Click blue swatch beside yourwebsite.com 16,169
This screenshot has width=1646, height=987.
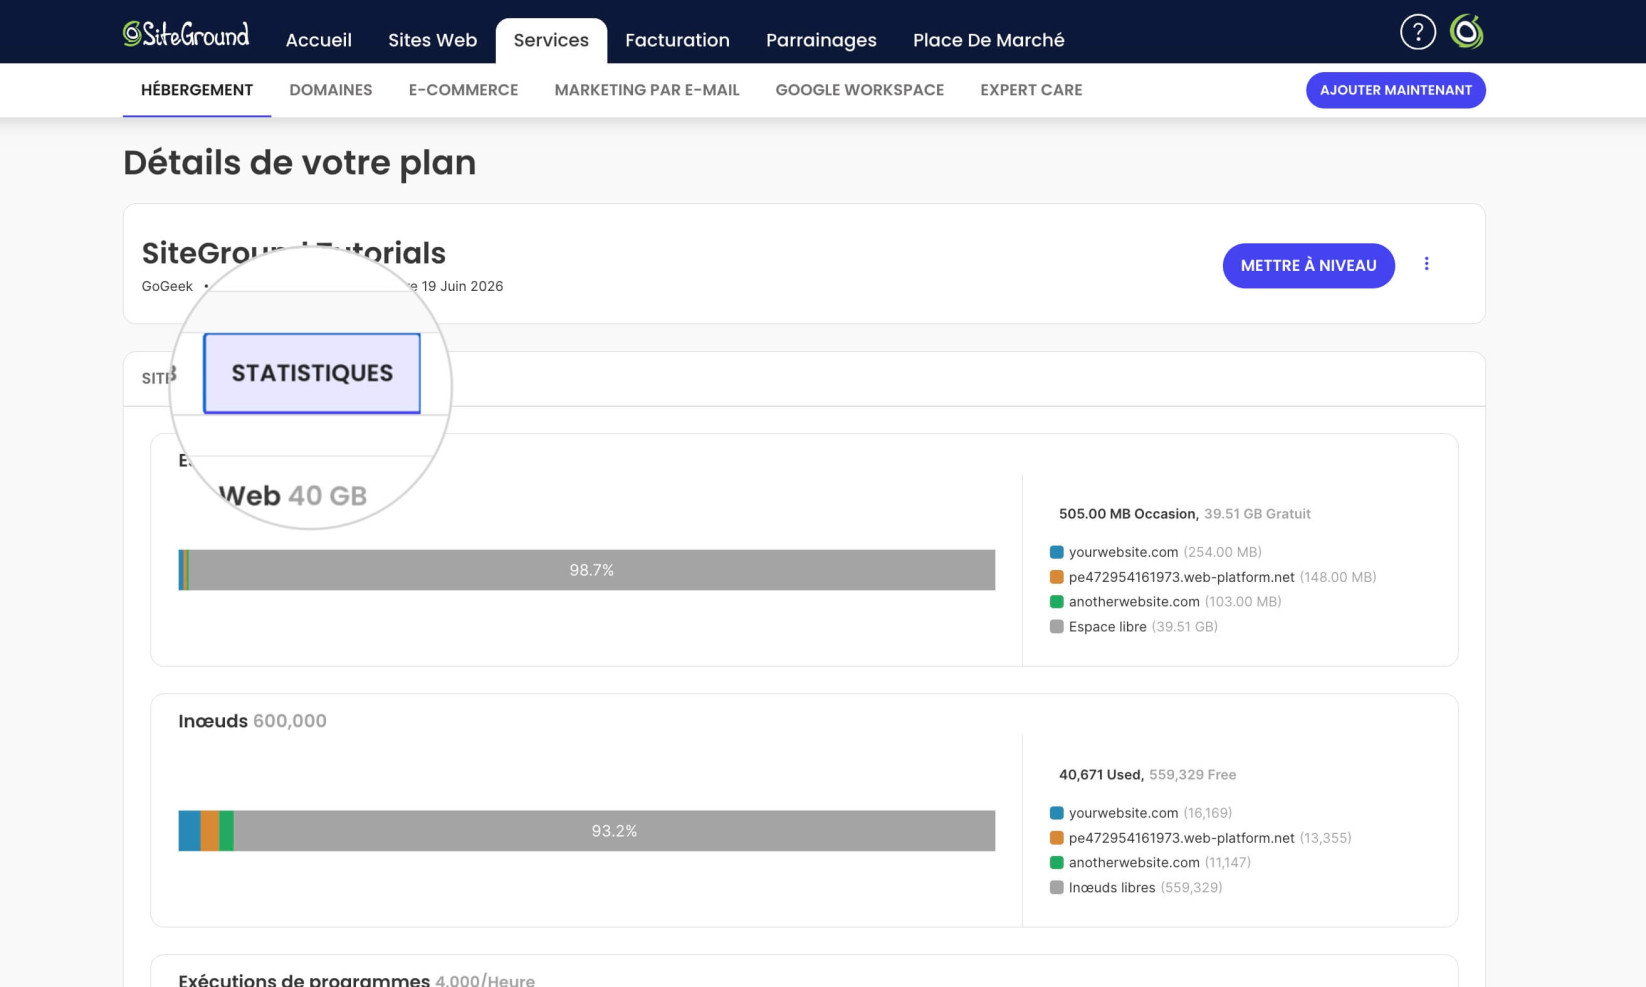[x=1056, y=813]
